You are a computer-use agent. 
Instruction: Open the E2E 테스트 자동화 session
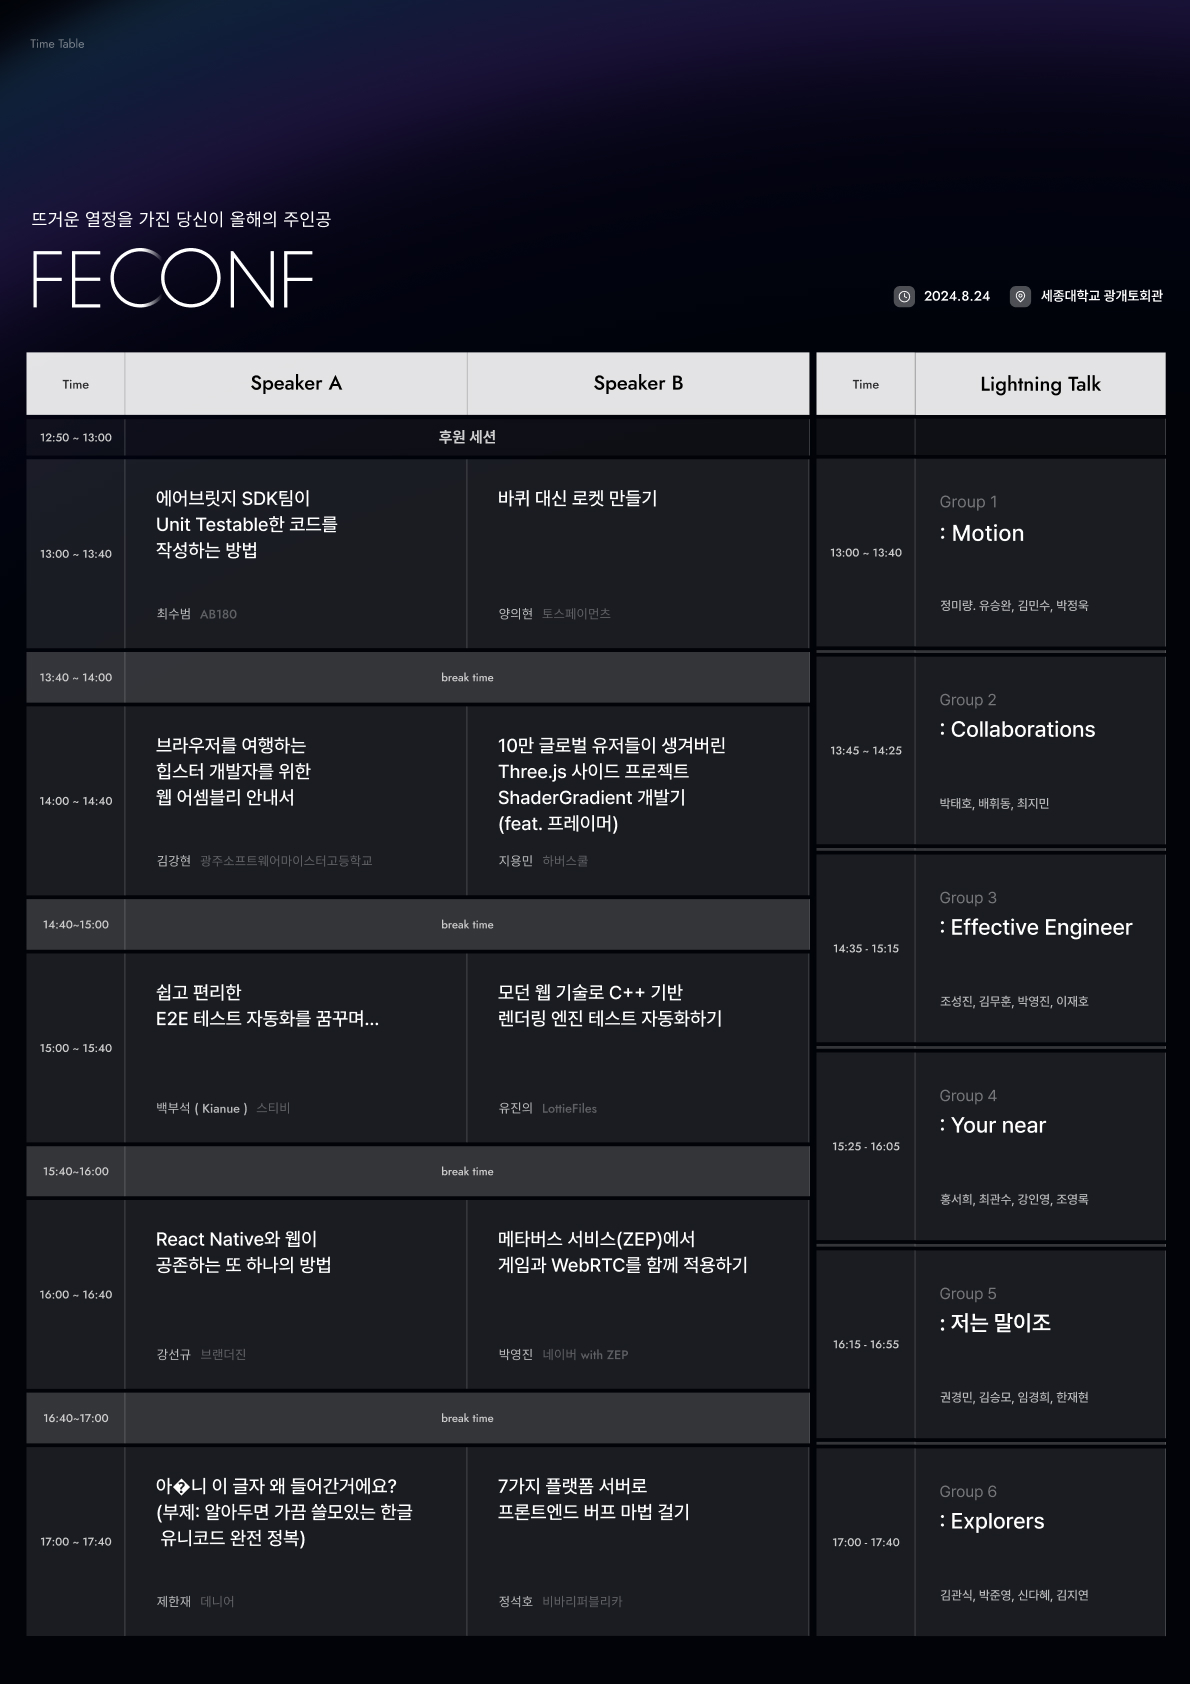pyautogui.click(x=296, y=1048)
